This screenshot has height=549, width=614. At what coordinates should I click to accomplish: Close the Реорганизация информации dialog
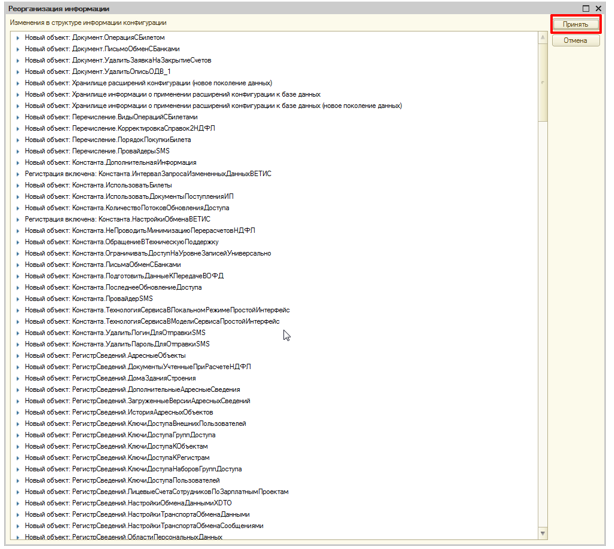tap(599, 7)
